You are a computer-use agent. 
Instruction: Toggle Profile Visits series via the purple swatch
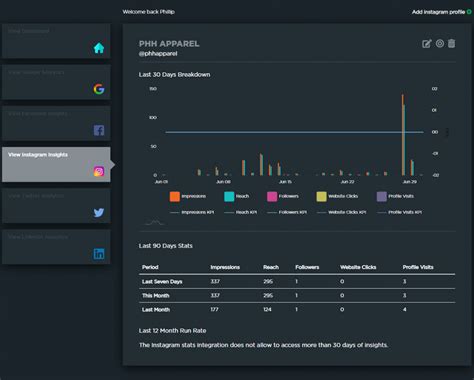pos(382,196)
